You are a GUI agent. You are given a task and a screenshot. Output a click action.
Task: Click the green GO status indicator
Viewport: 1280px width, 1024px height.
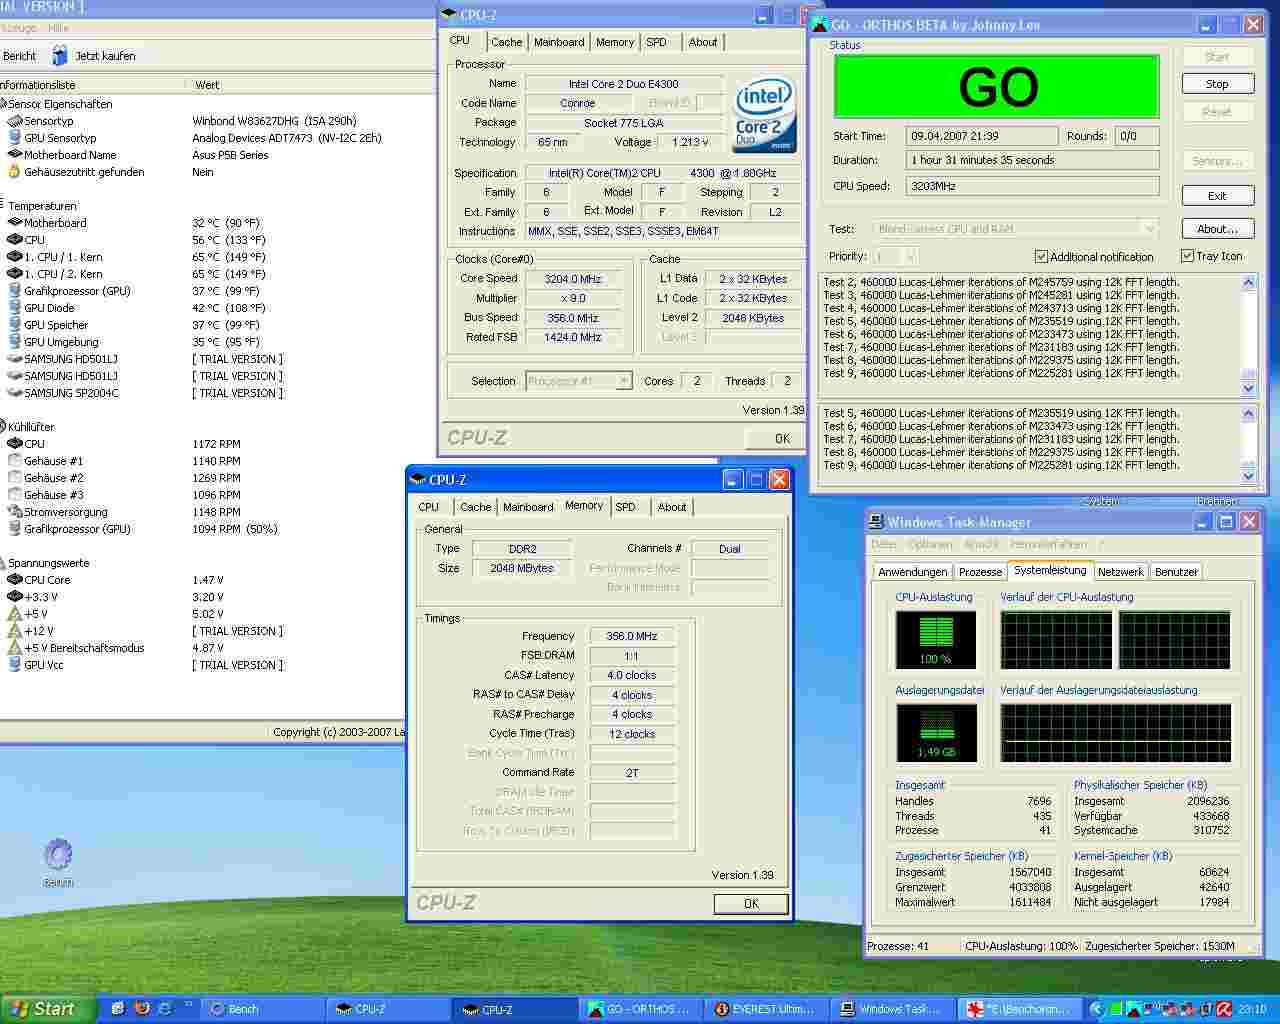996,87
